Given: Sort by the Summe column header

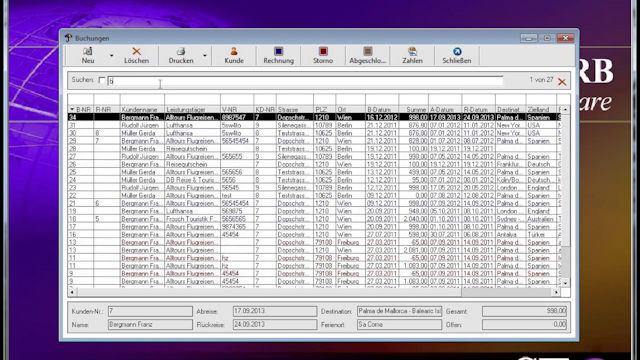Looking at the screenshot, I should click(413, 109).
